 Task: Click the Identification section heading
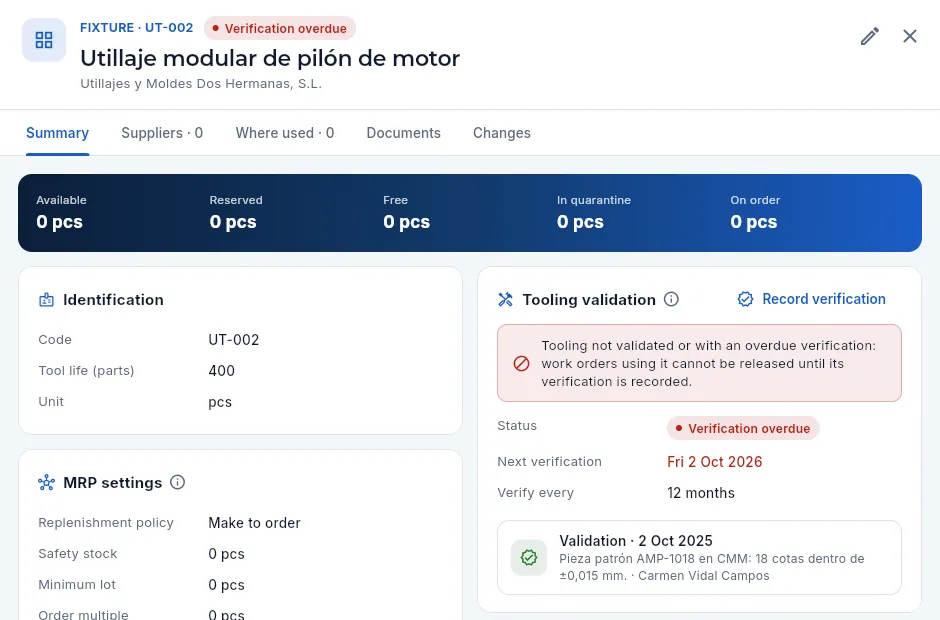[x=113, y=300]
